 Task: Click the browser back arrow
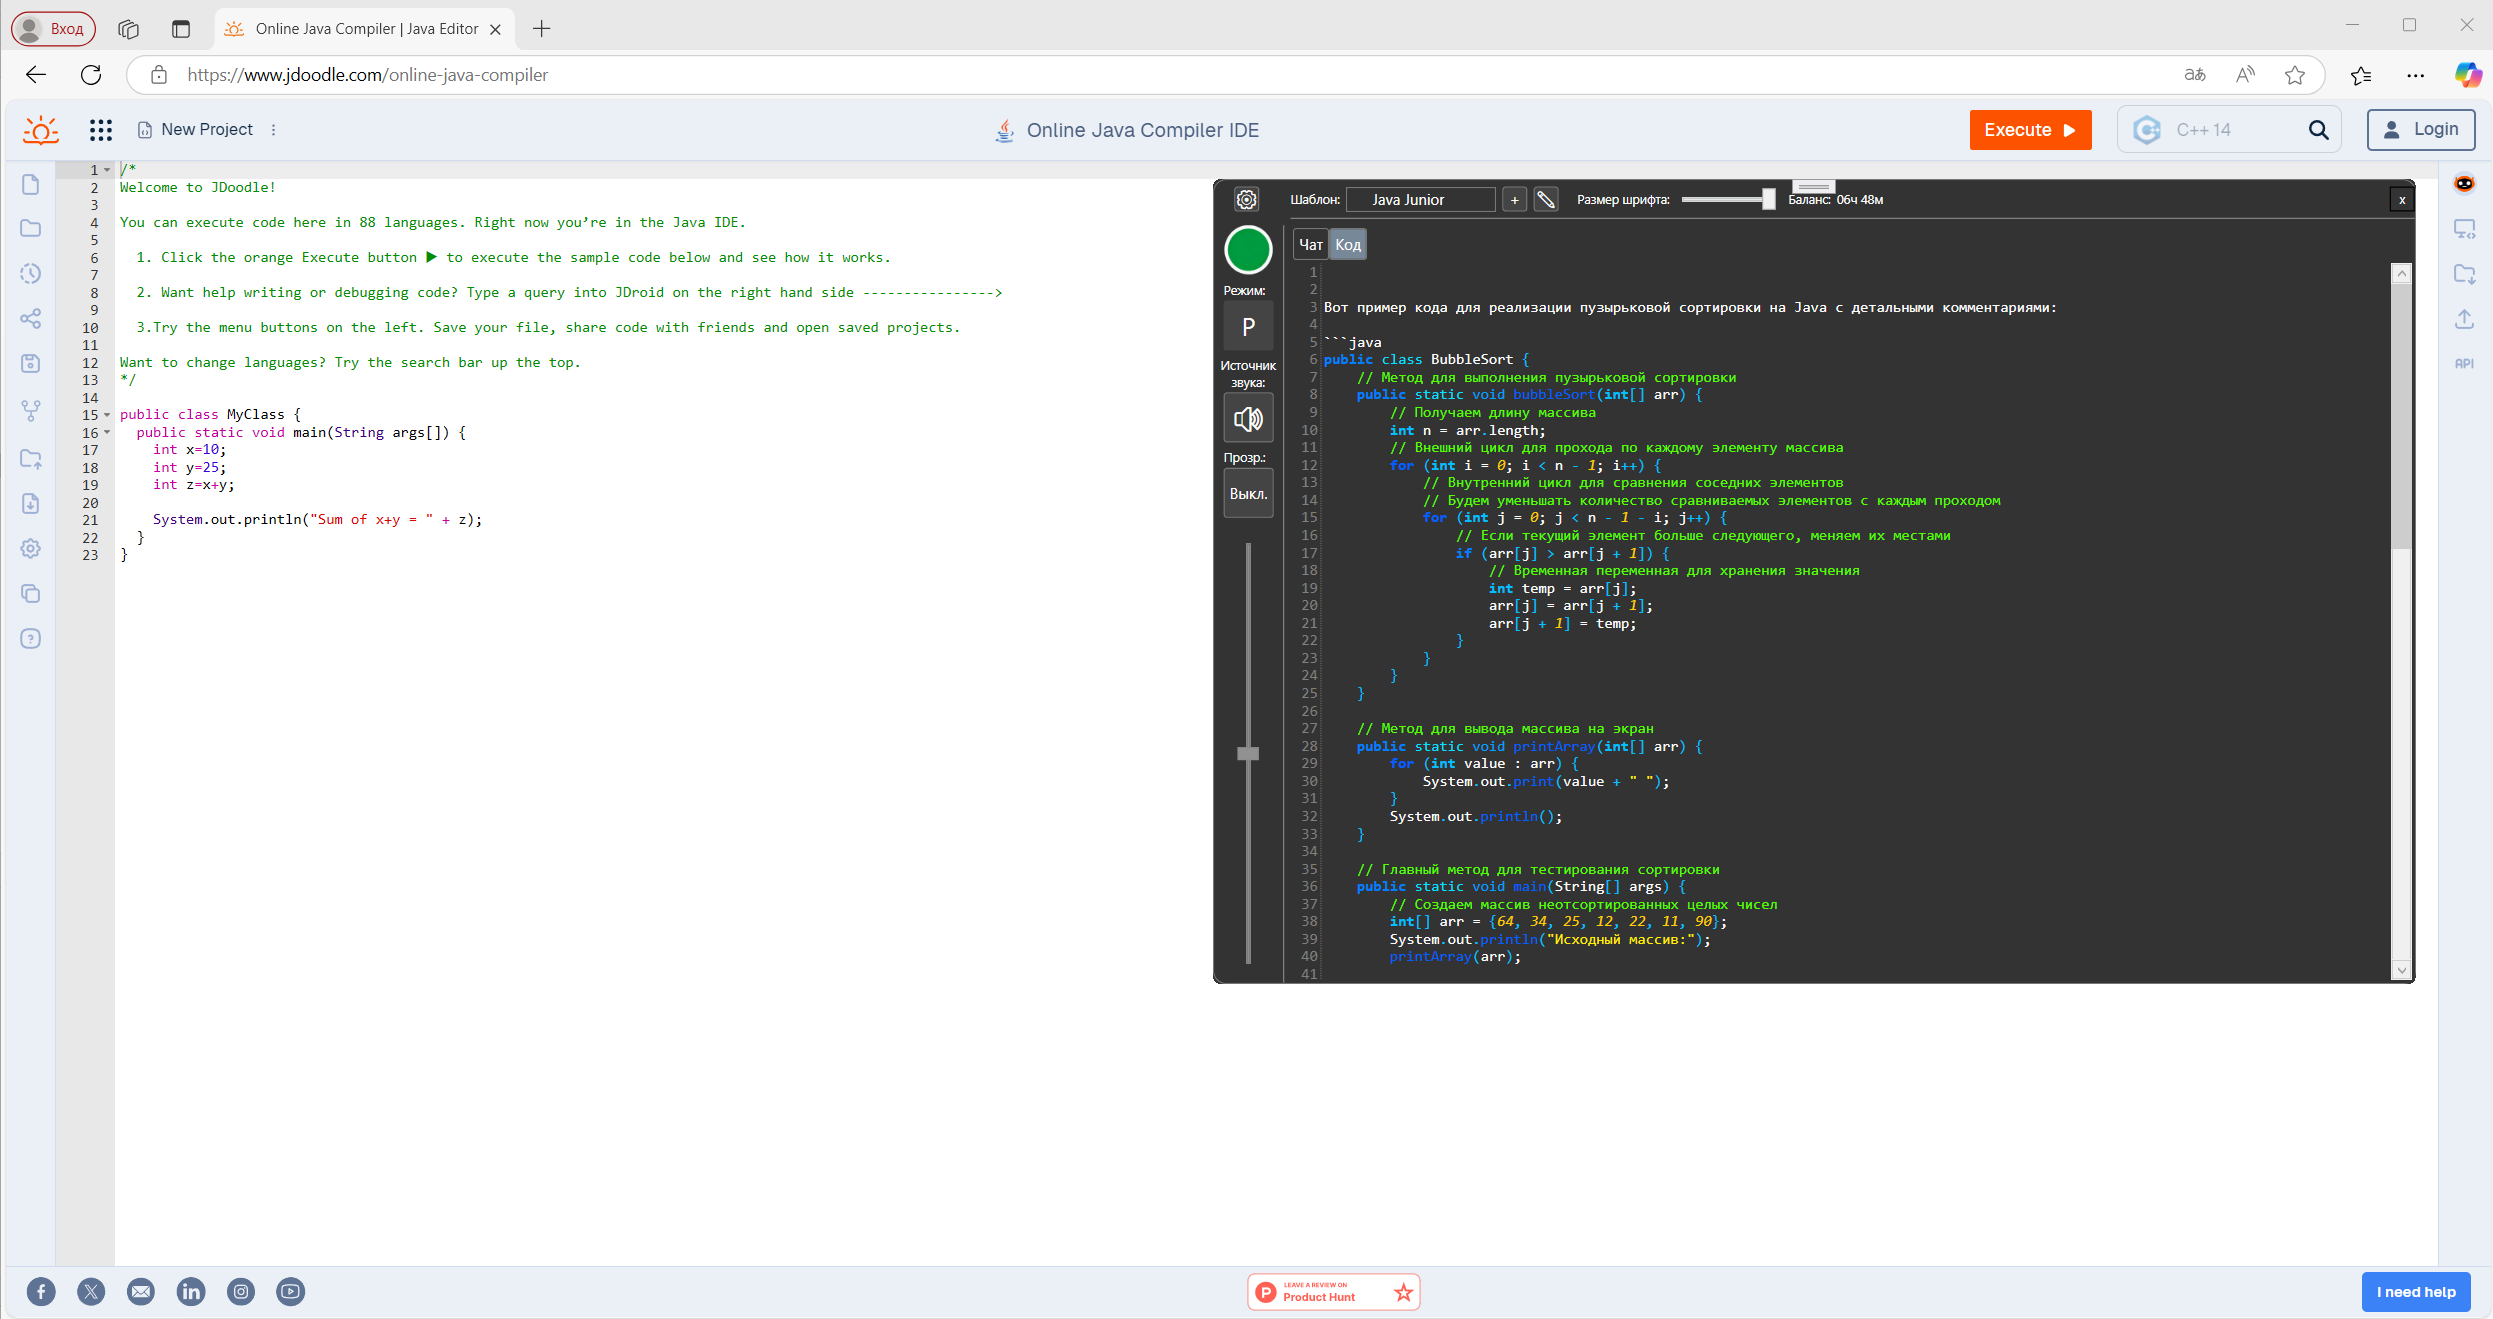pos(36,75)
